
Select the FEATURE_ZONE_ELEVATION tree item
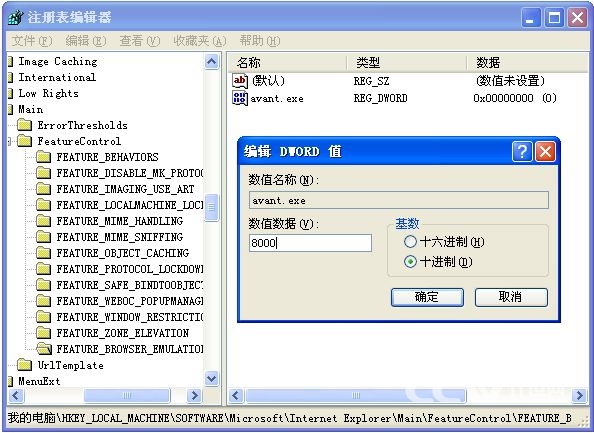pos(123,333)
